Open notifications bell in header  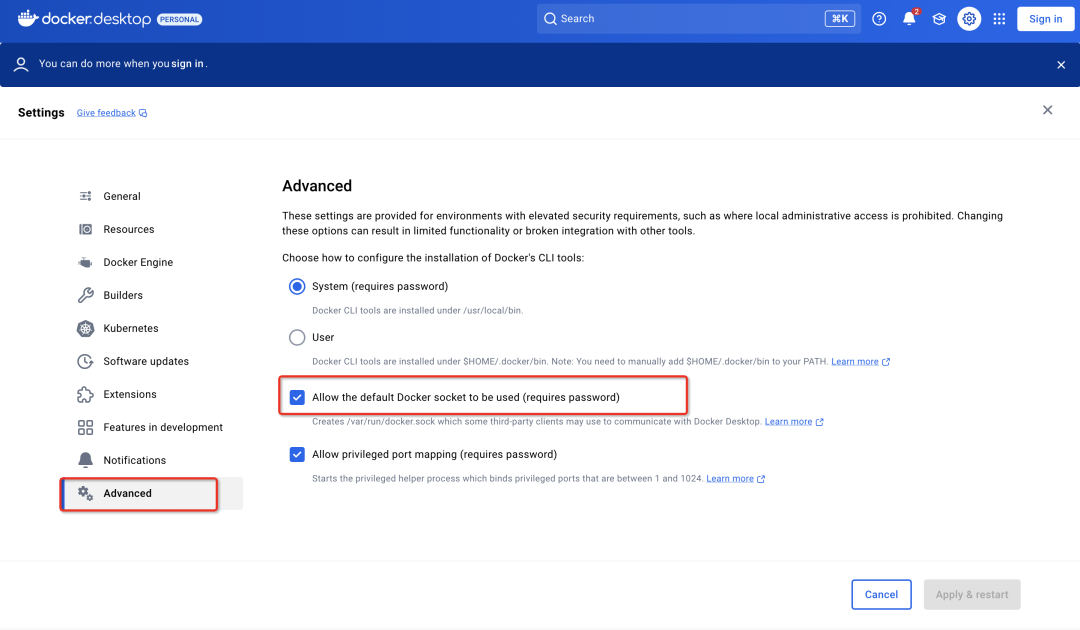[x=909, y=19]
